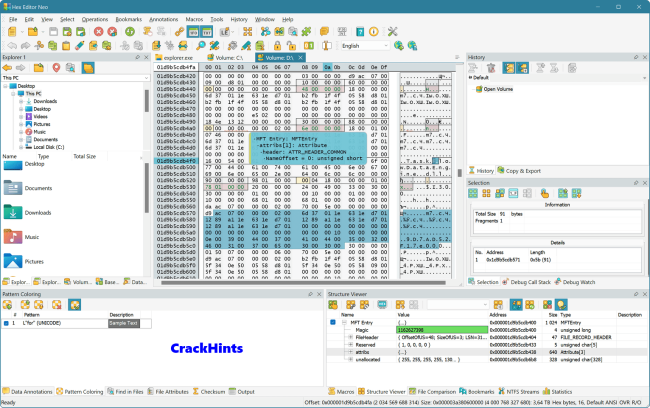Click the trash Clear History icon
This screenshot has height=408, width=650.
coord(491,68)
